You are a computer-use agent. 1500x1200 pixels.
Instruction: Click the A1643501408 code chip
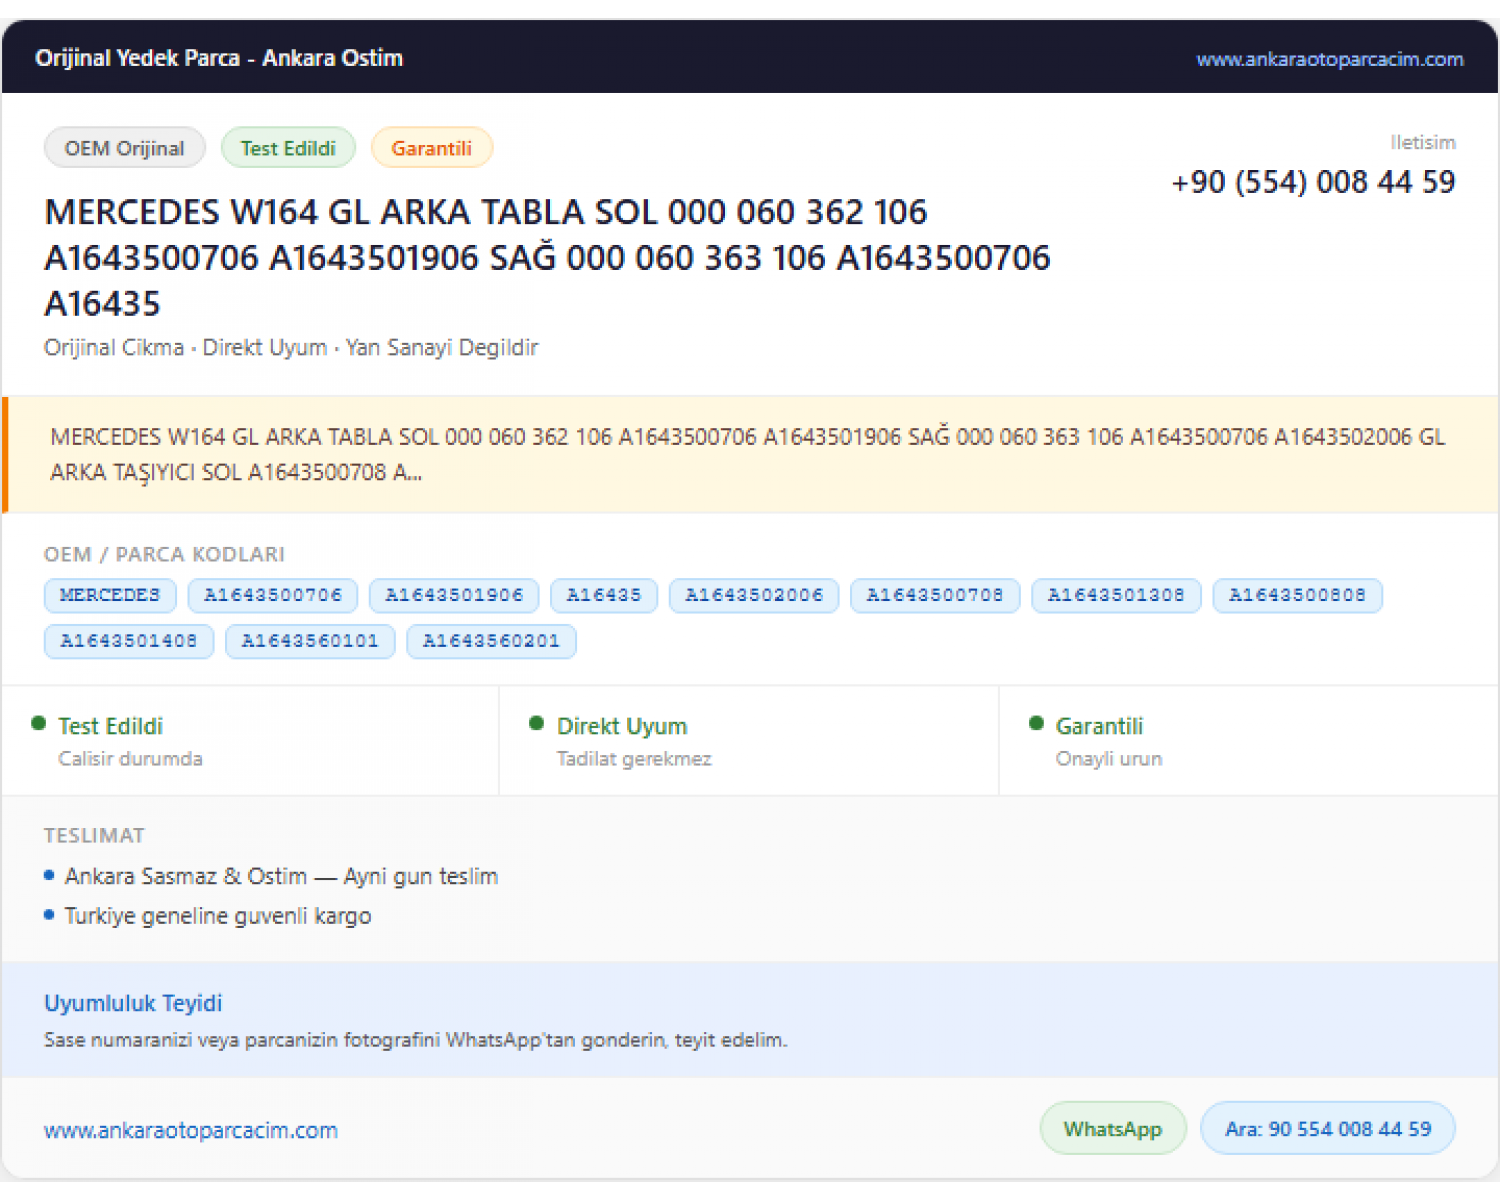click(x=129, y=641)
